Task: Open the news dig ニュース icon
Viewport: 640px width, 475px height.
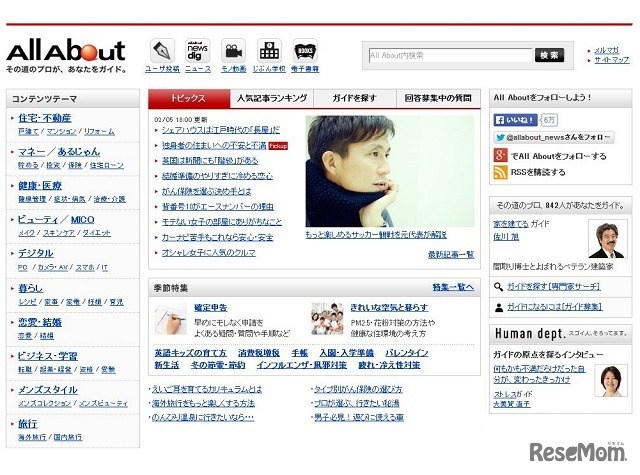Action: (x=198, y=51)
